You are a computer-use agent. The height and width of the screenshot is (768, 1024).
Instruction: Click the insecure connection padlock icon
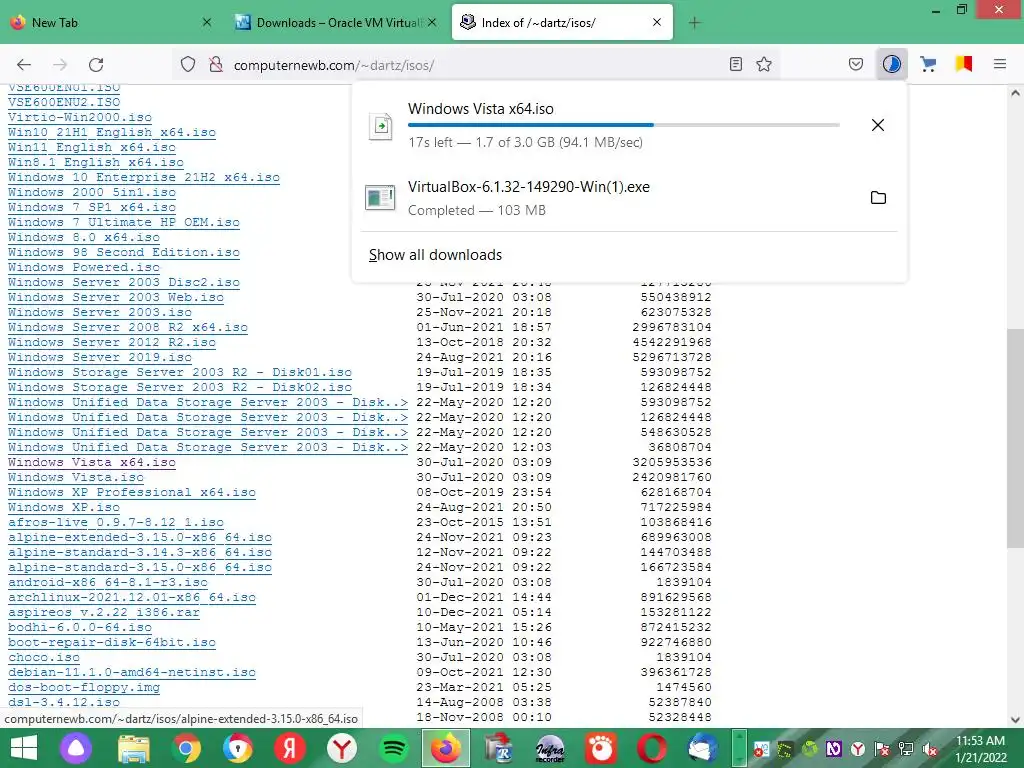click(216, 64)
